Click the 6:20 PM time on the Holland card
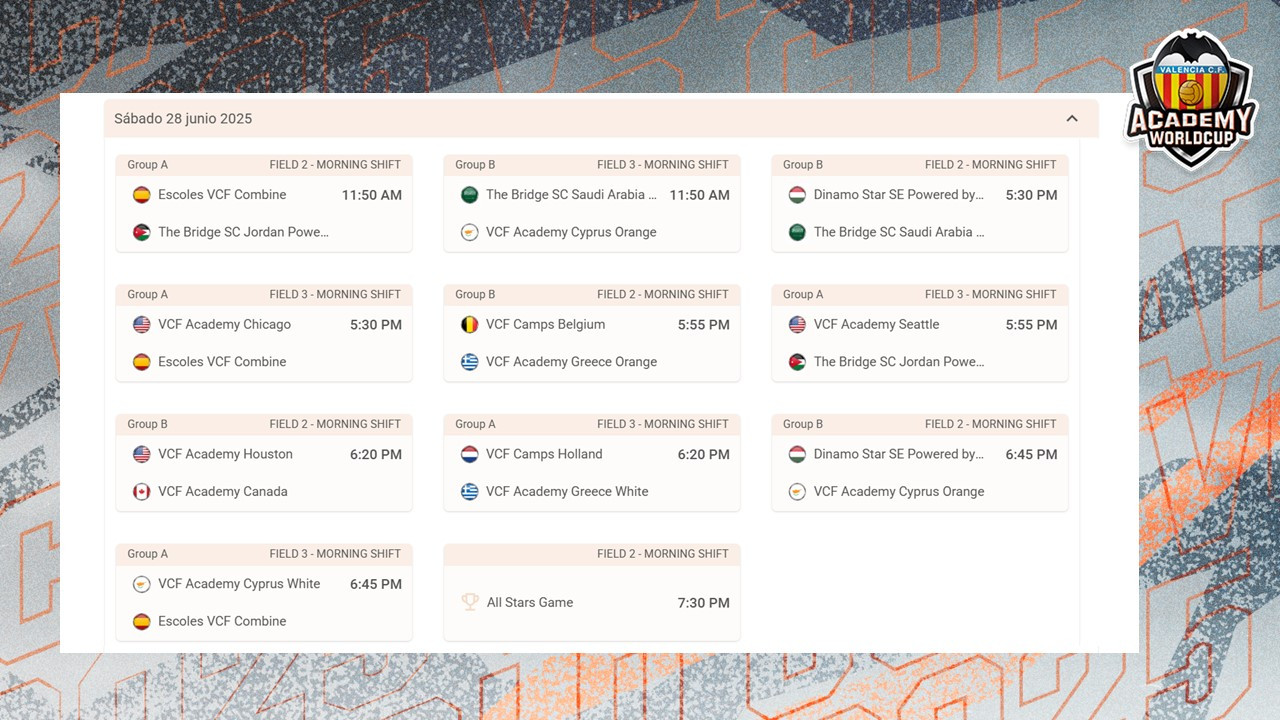 704,454
